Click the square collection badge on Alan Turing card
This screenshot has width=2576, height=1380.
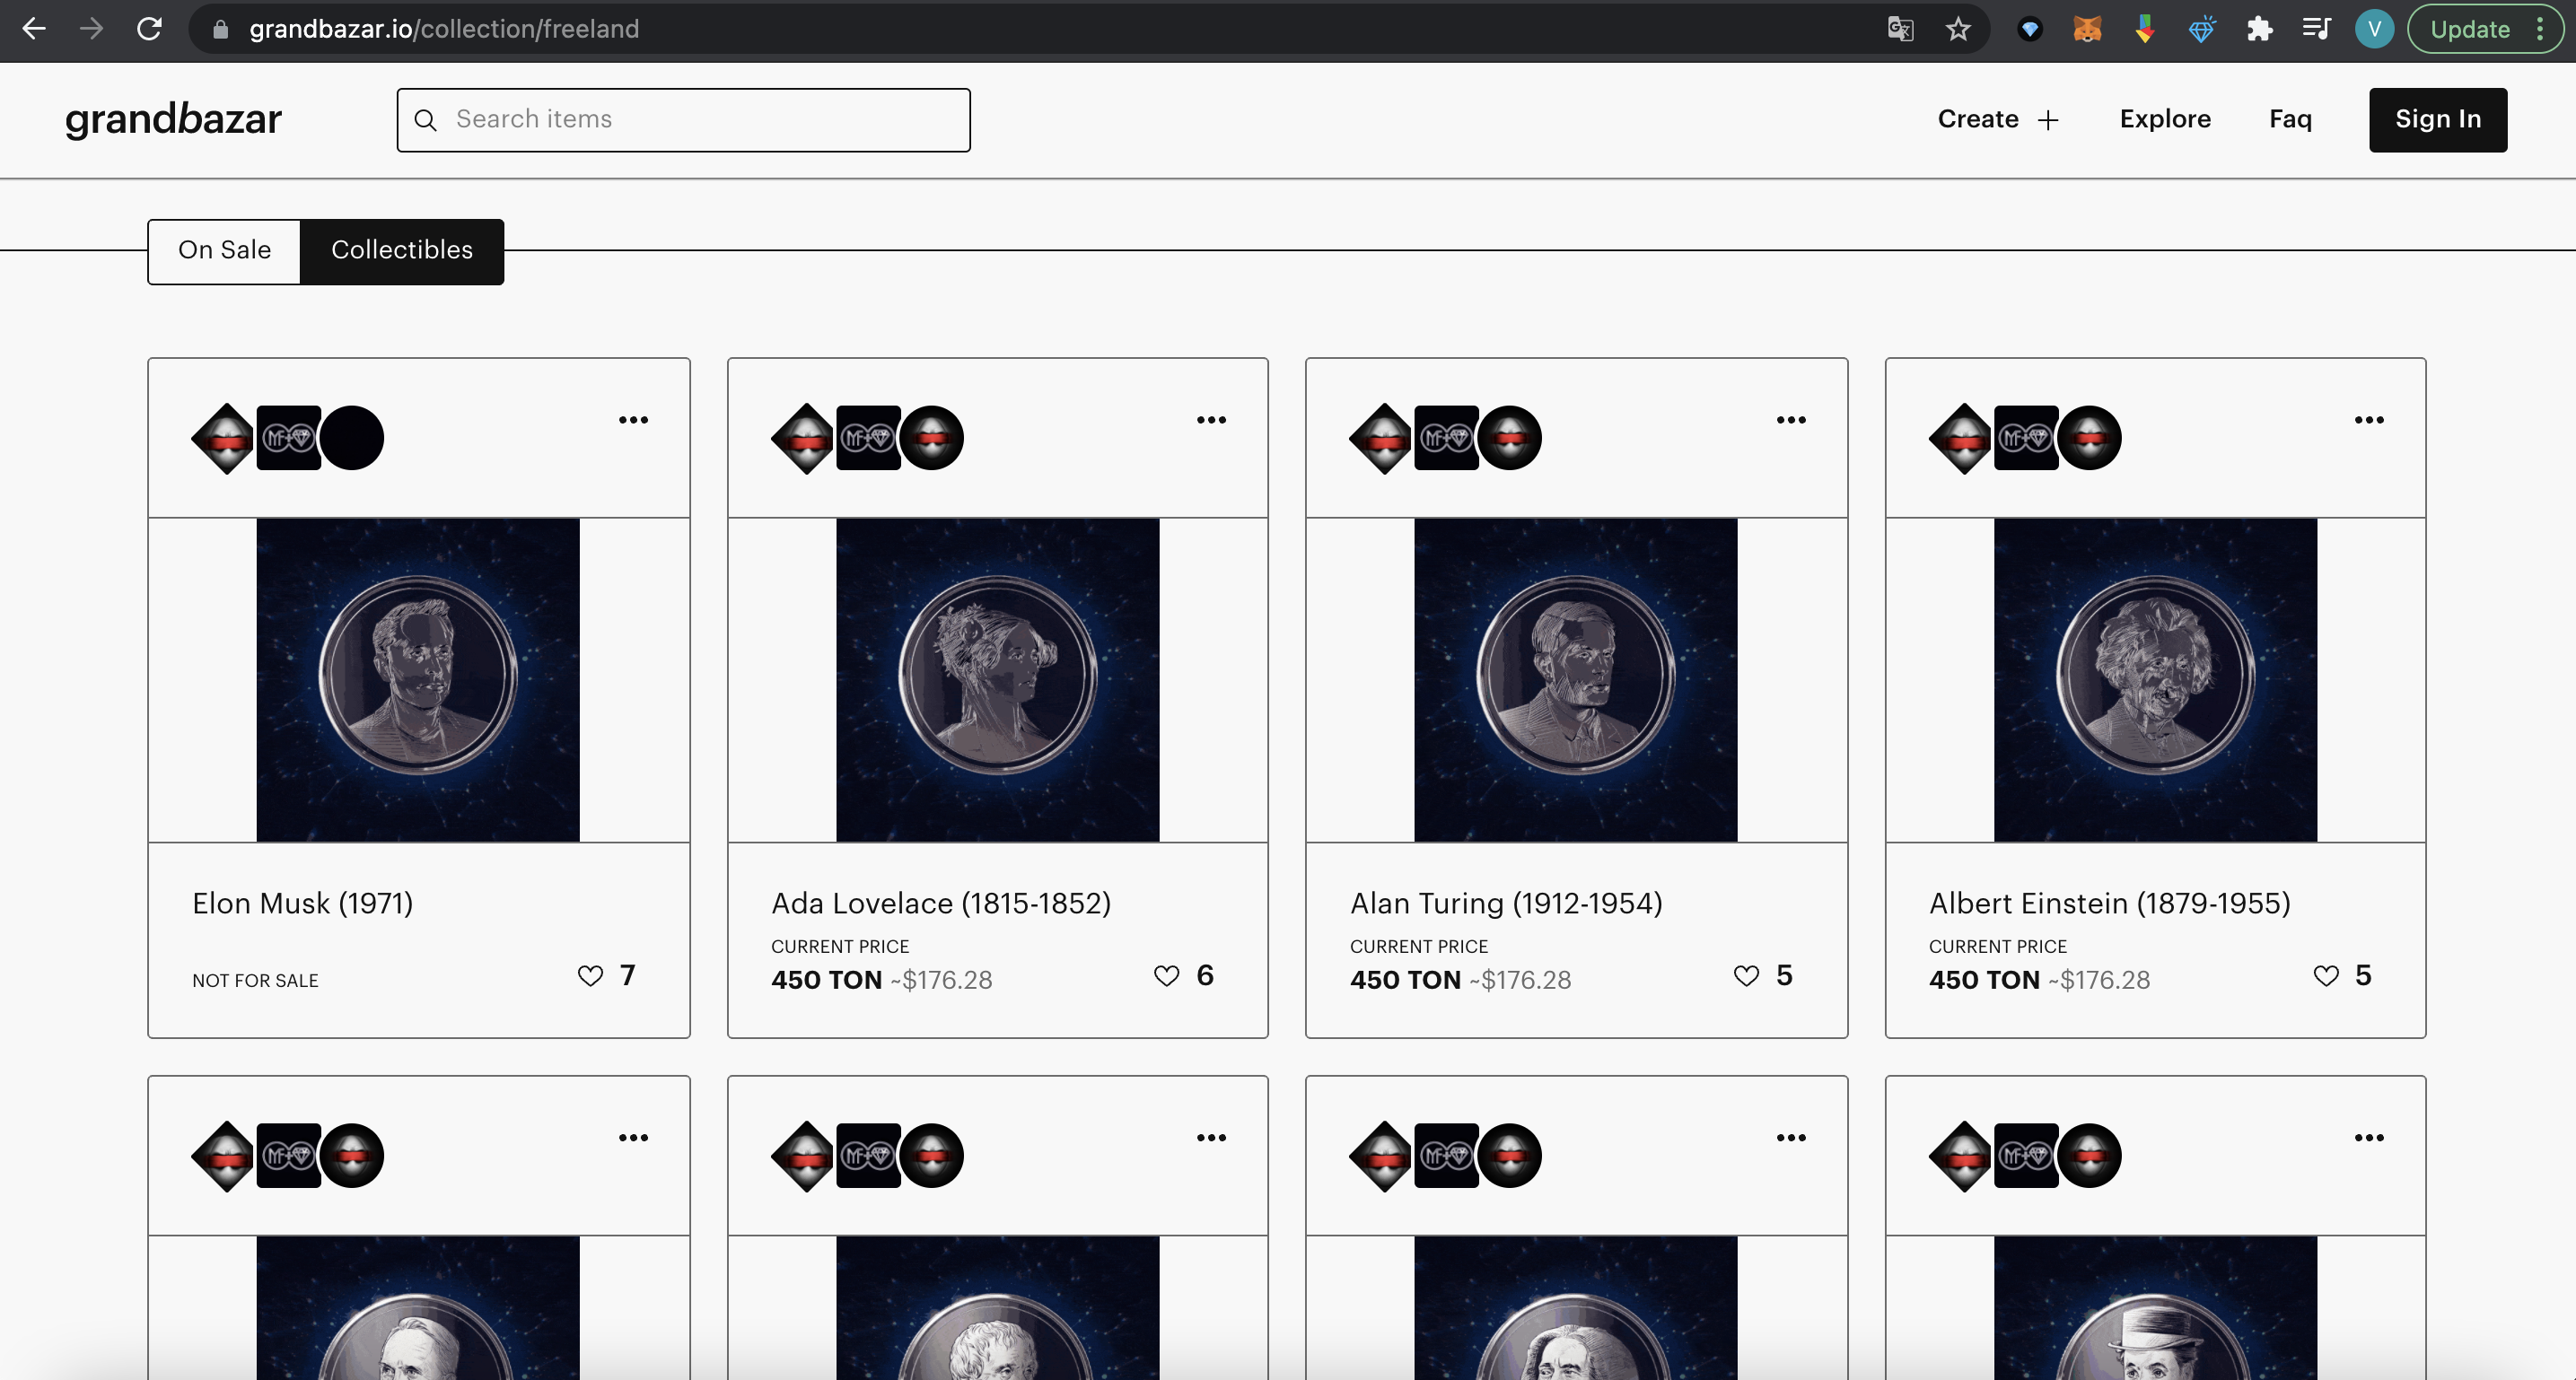click(x=1446, y=438)
